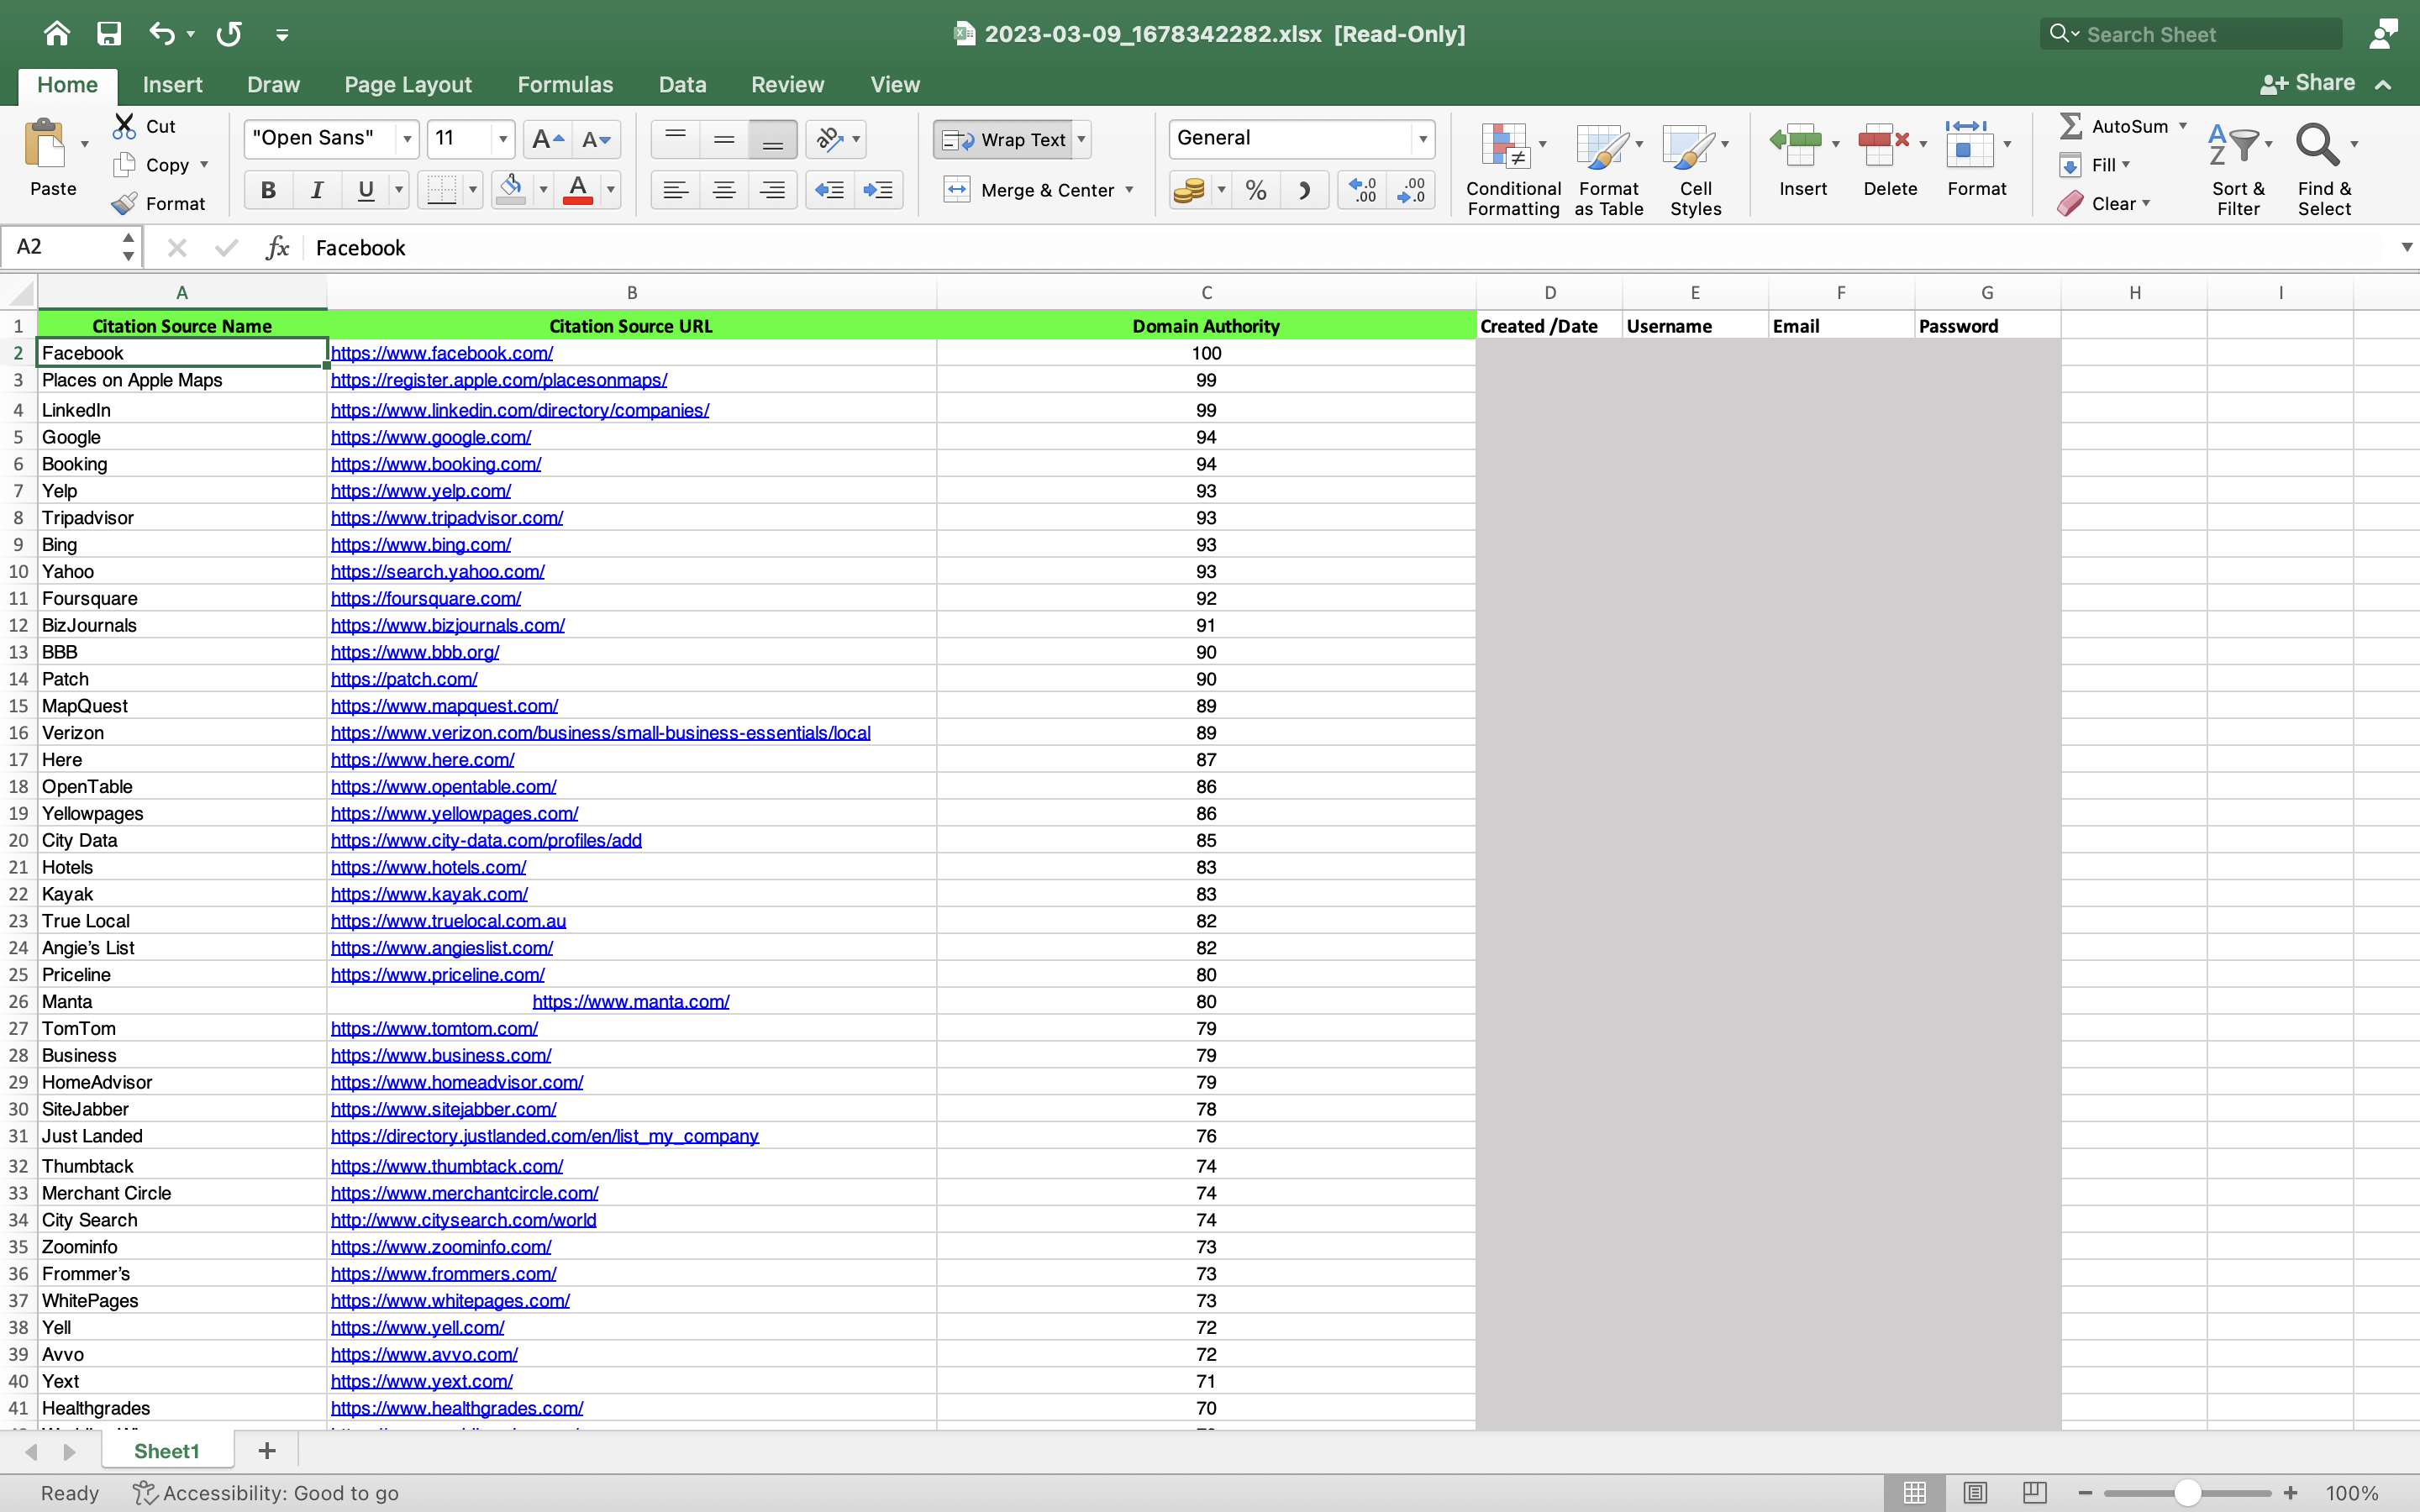The width and height of the screenshot is (2420, 1512).
Task: Expand the formula bar chevron
Action: [x=2406, y=247]
